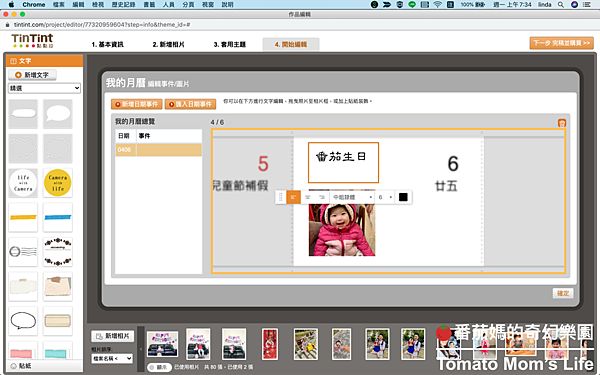Pick the outlined oval speech bubble
The width and height of the screenshot is (600, 375).
pos(23,321)
